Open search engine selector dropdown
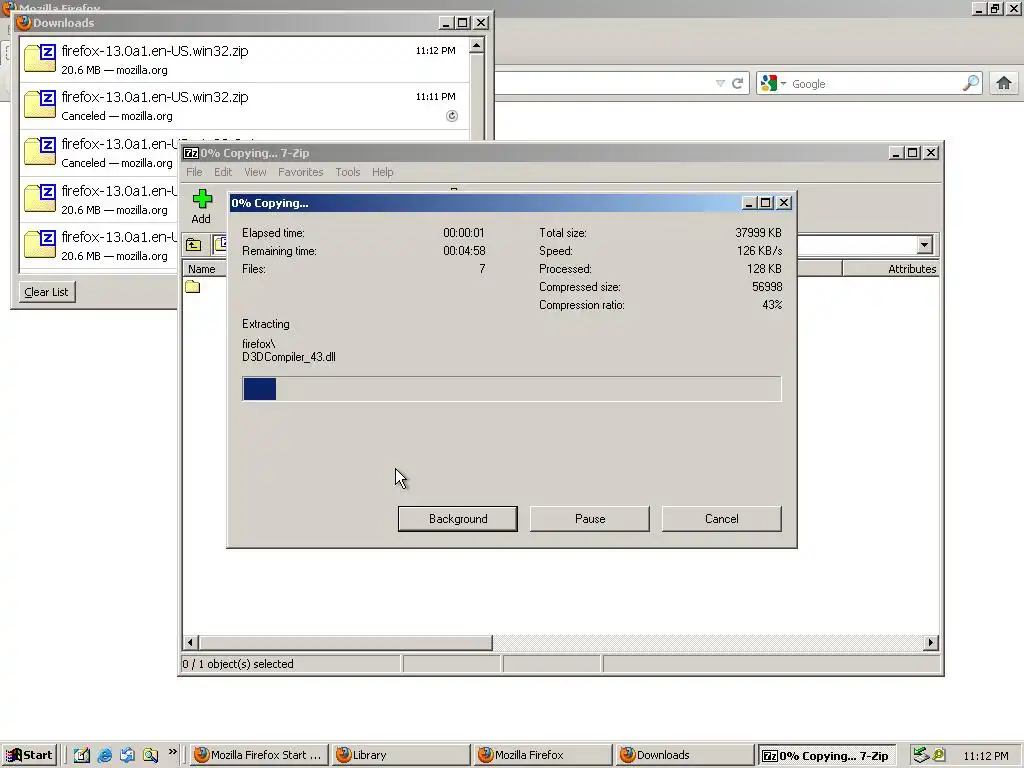Screen dimensions: 1024x768 tap(773, 84)
